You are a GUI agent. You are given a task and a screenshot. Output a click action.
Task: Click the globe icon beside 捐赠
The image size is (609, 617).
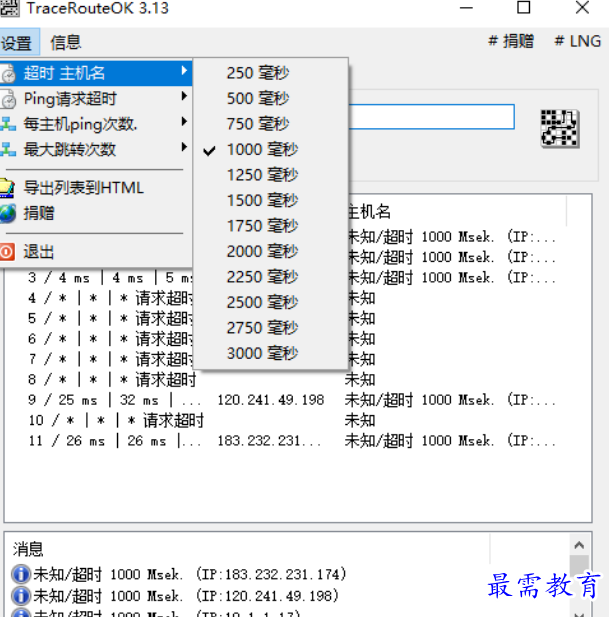click(x=7, y=213)
